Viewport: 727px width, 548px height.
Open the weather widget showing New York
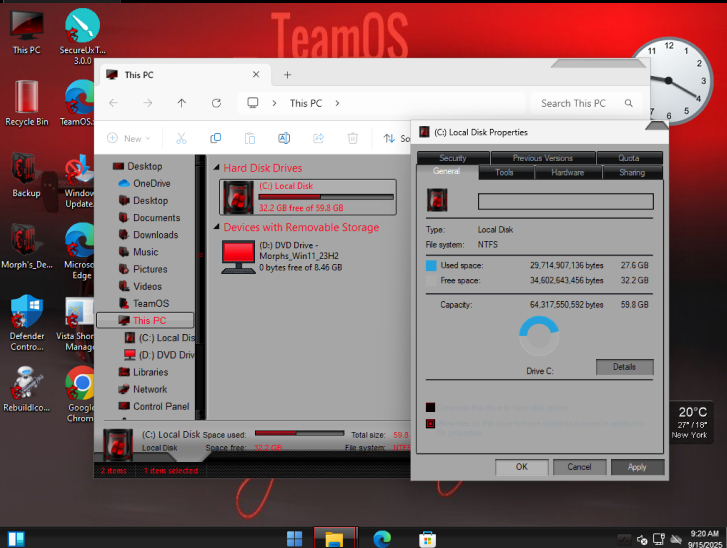[x=689, y=422]
